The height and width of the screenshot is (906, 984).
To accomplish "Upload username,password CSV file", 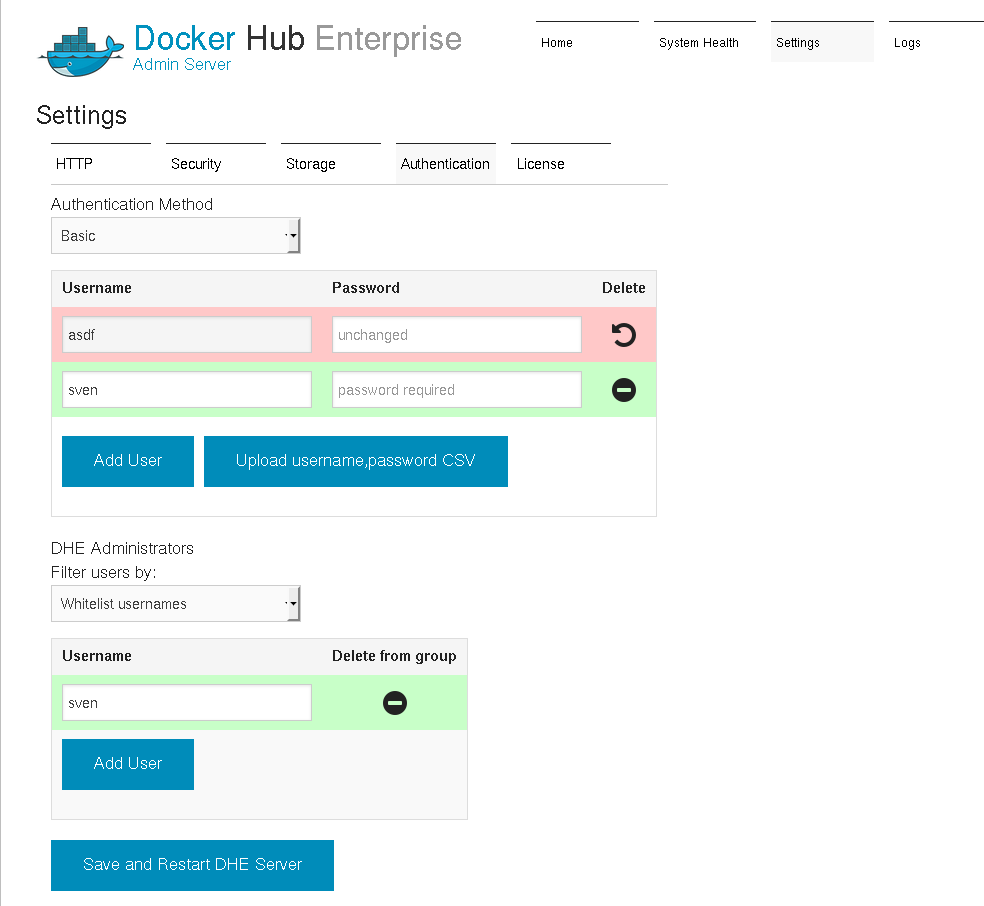I will 356,461.
